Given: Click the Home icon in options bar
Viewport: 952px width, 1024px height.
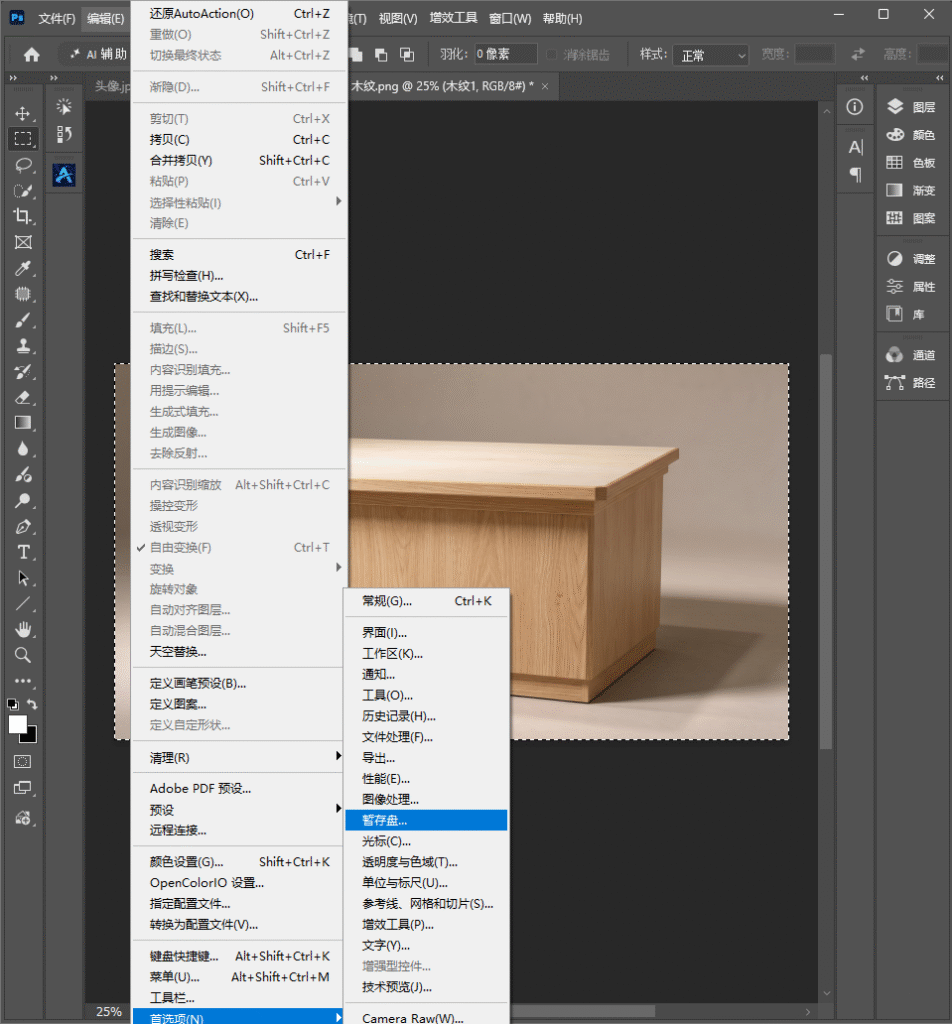Looking at the screenshot, I should point(31,55).
